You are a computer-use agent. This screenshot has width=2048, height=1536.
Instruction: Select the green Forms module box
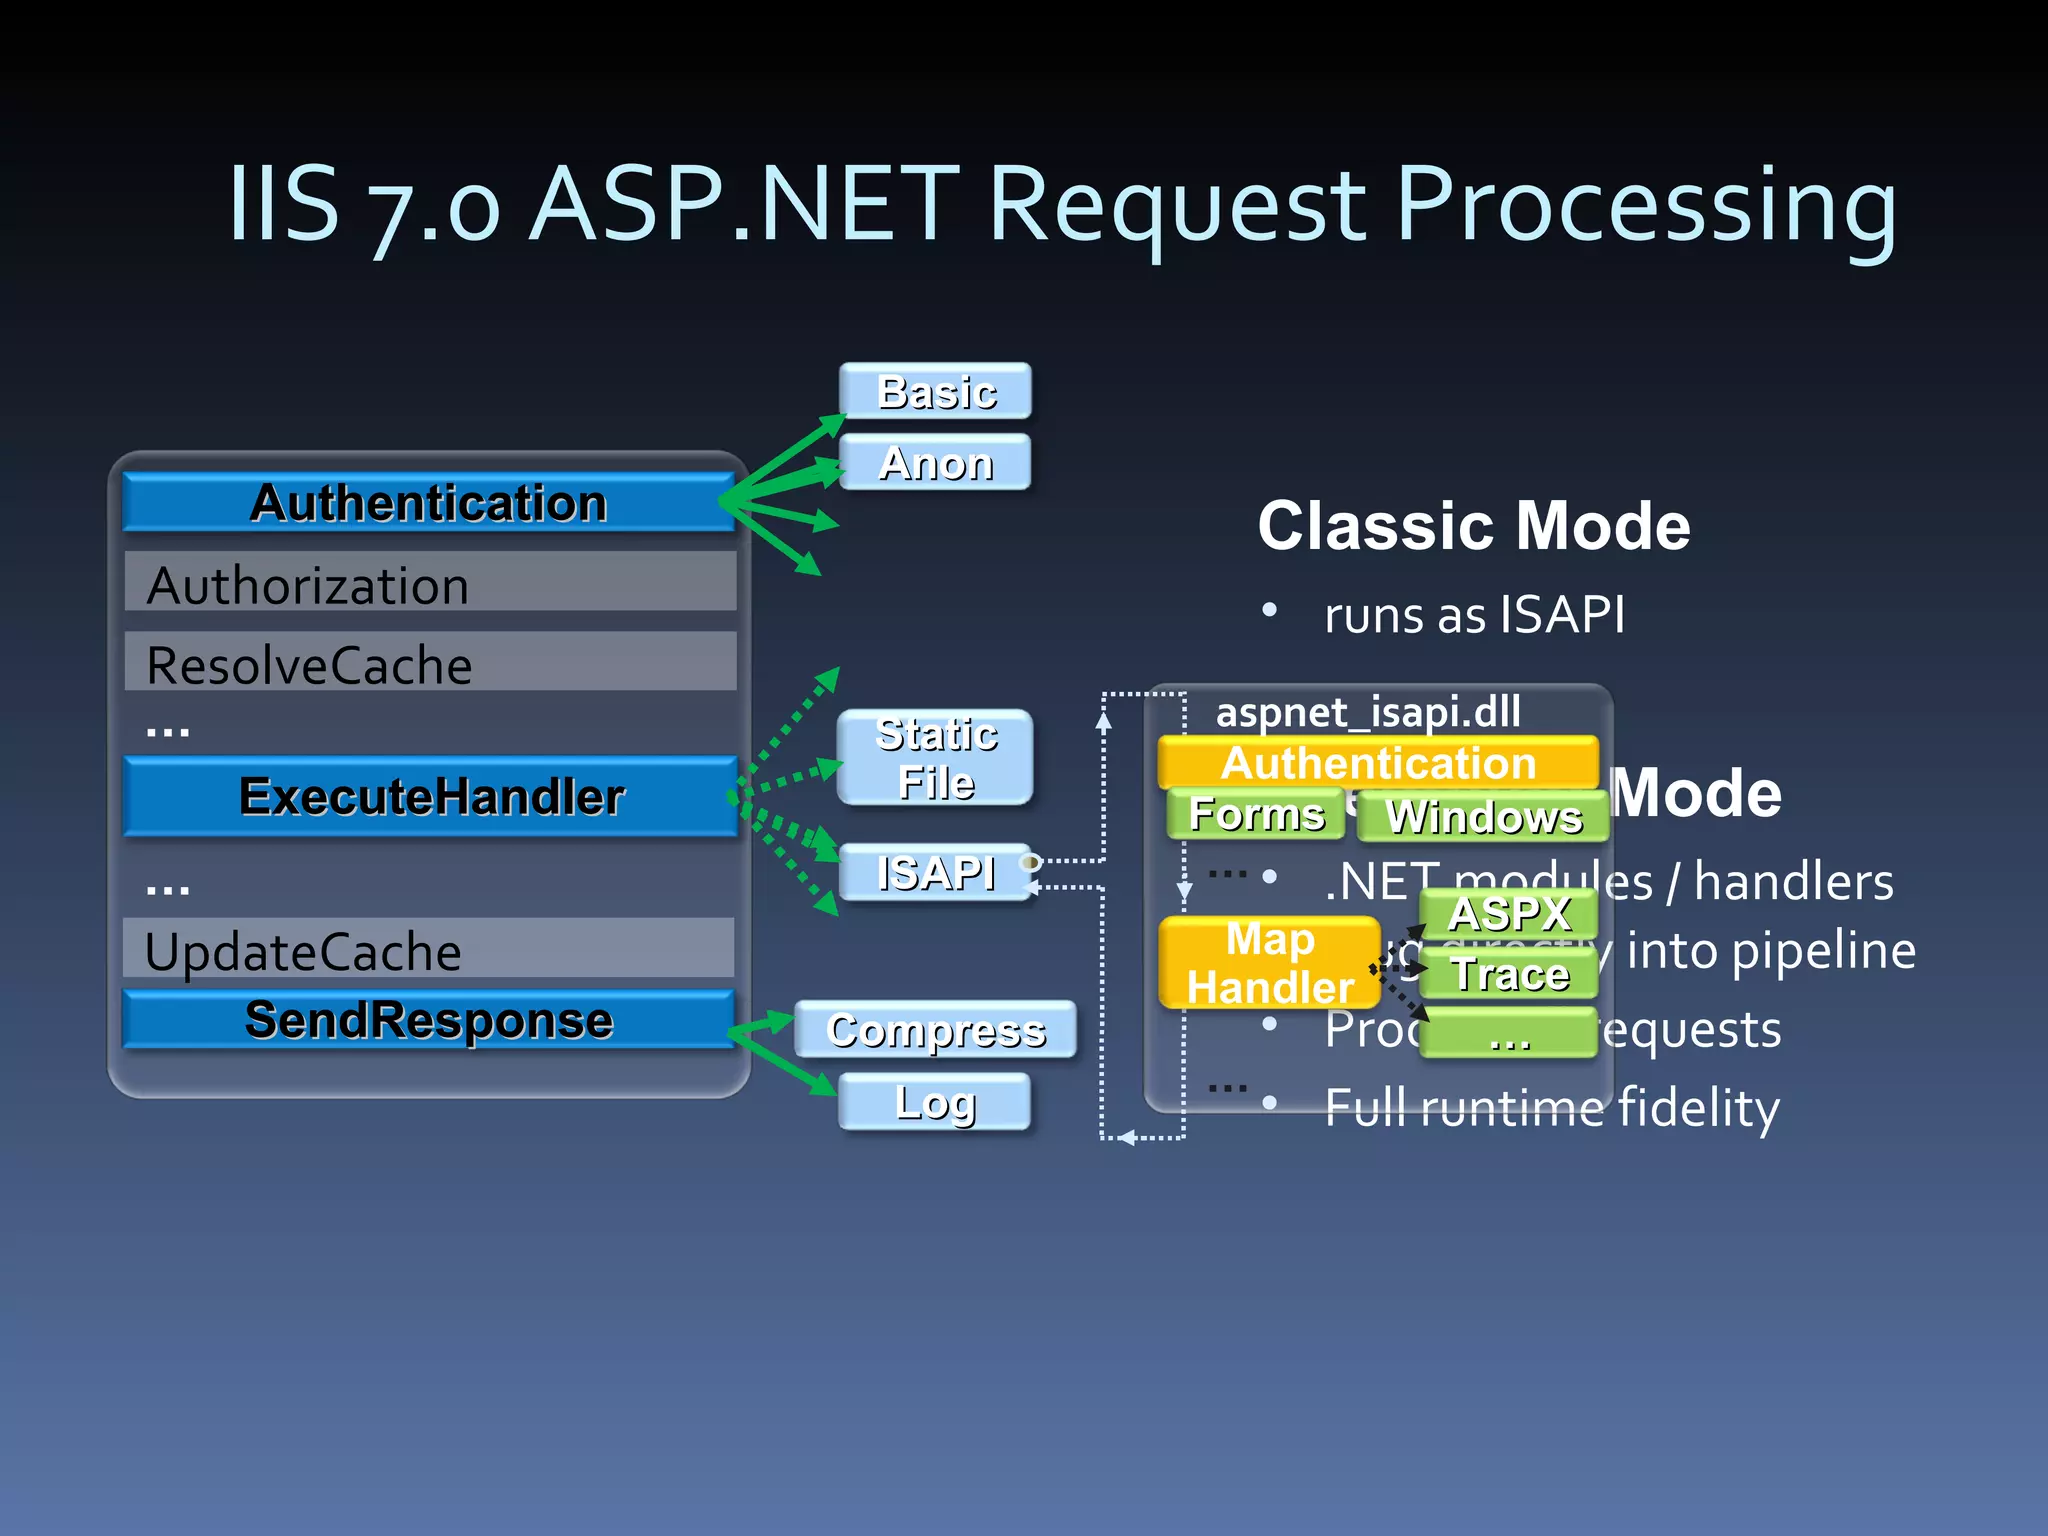coord(1255,814)
